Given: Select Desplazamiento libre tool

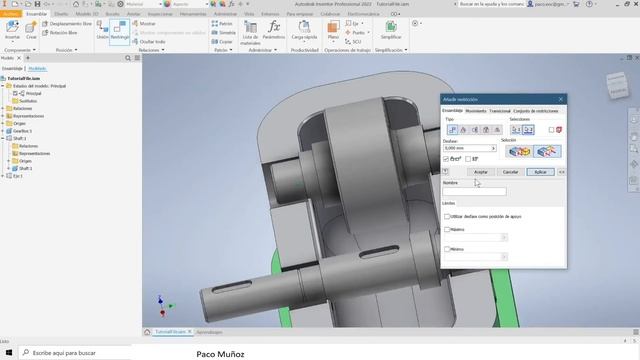Looking at the screenshot, I should 67,24.
